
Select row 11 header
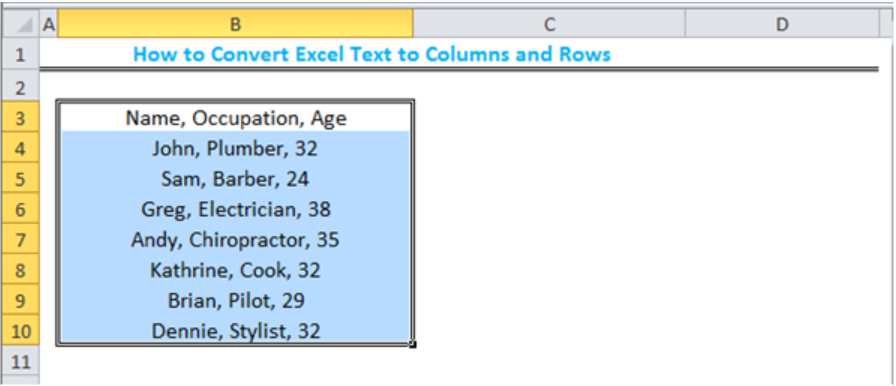coord(21,361)
